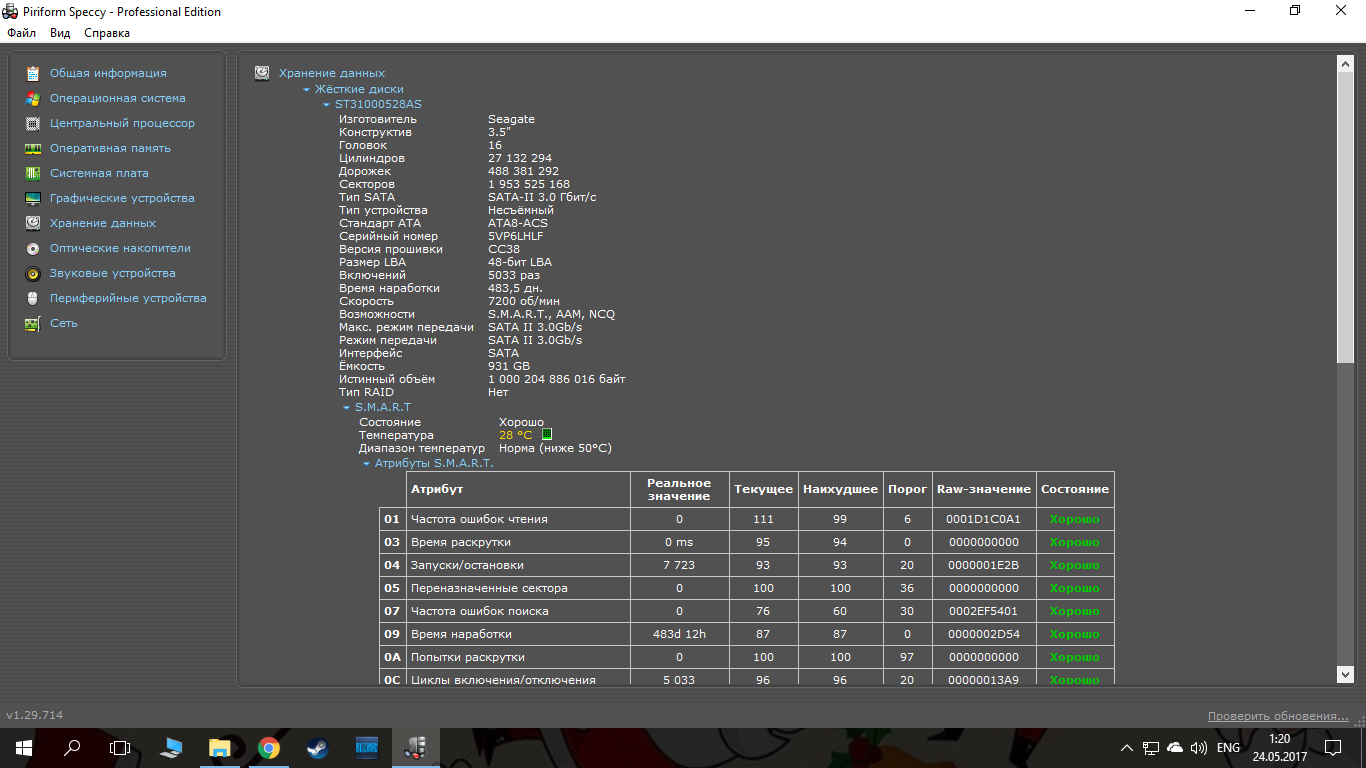1366x768 pixels.
Task: Select the Время раскрутки attribute row
Action: tap(746, 542)
